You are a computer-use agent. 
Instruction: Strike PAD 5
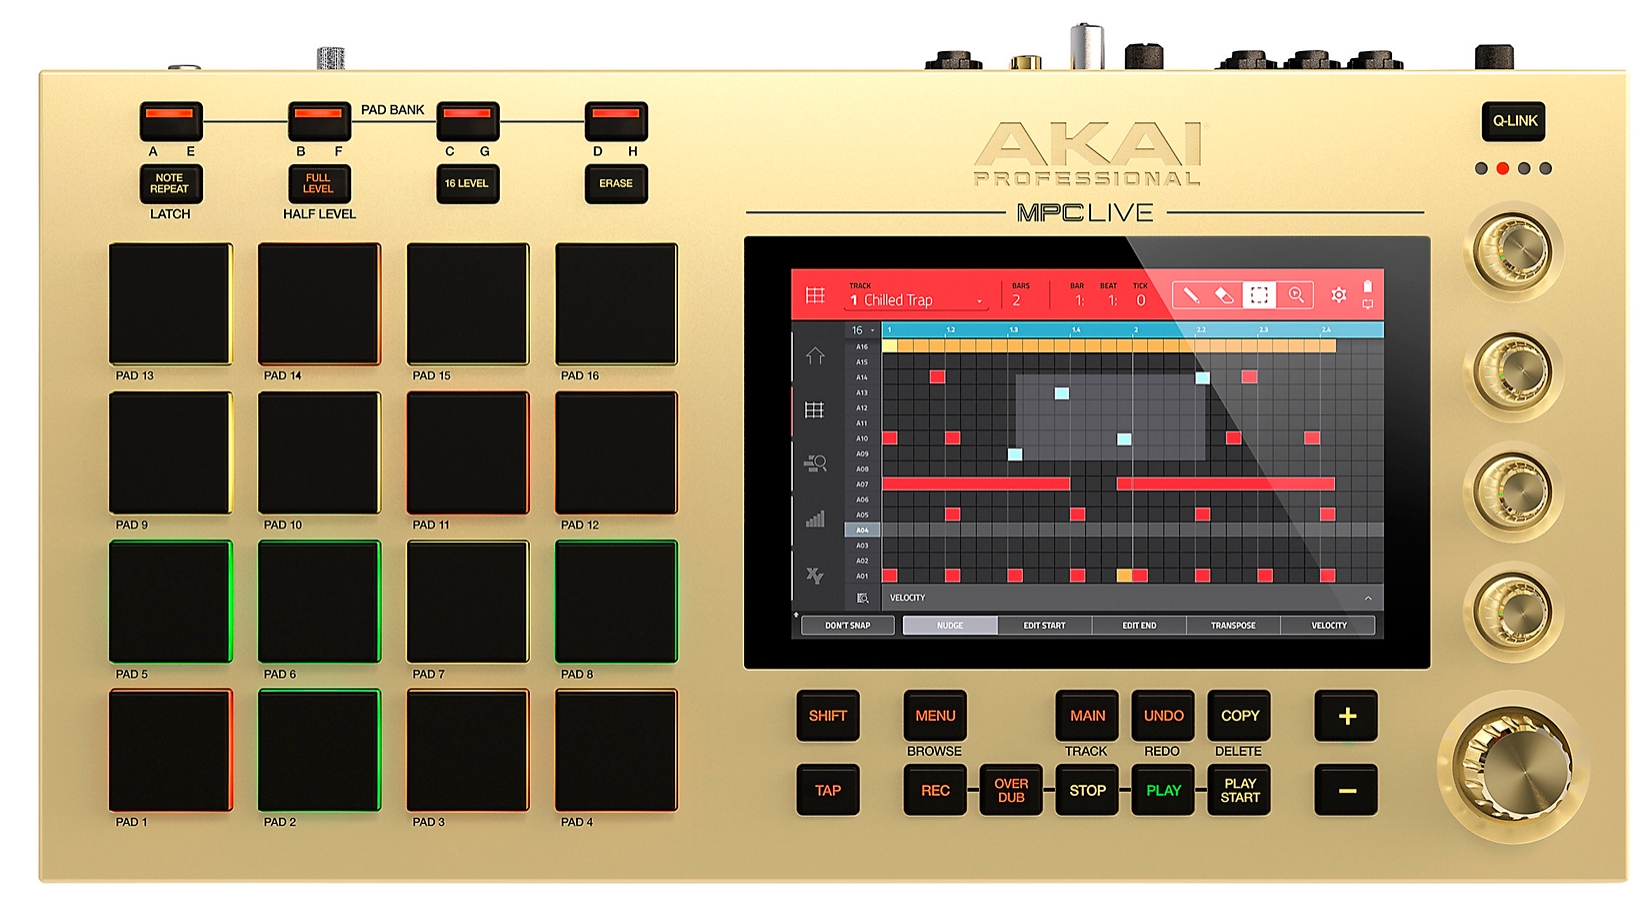coord(171,602)
